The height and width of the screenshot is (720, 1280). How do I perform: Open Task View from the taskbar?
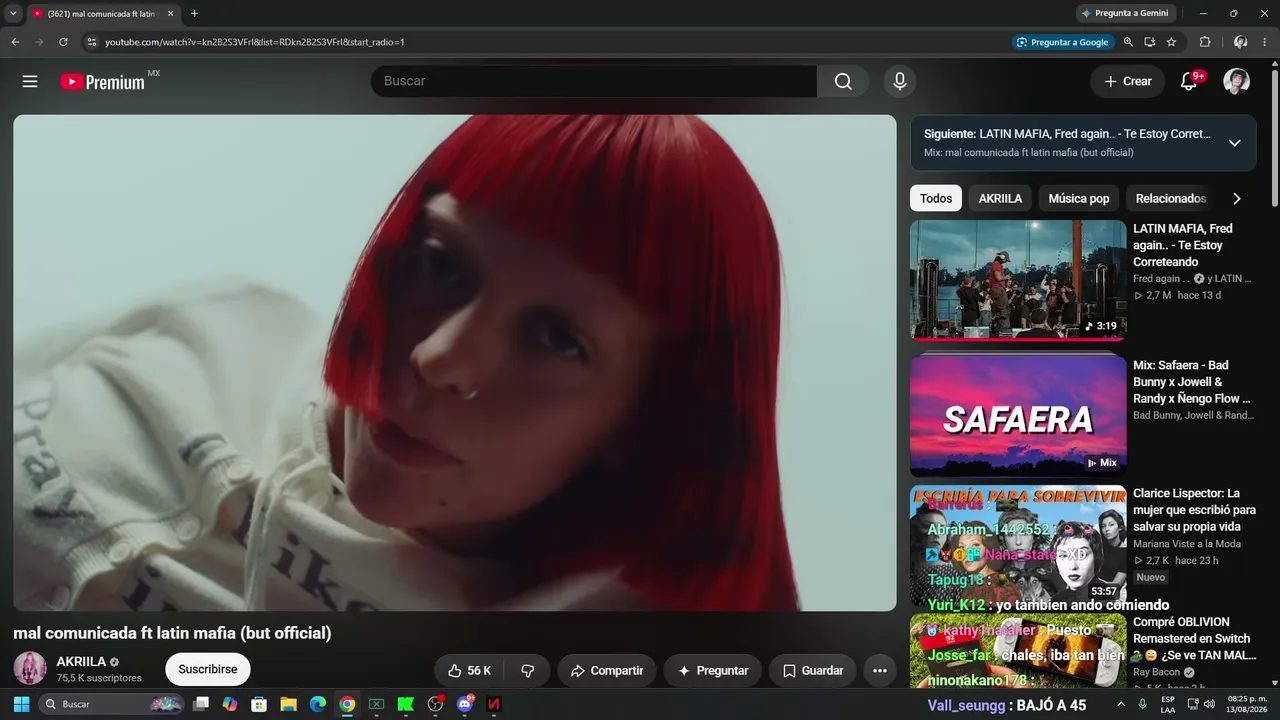[x=201, y=704]
